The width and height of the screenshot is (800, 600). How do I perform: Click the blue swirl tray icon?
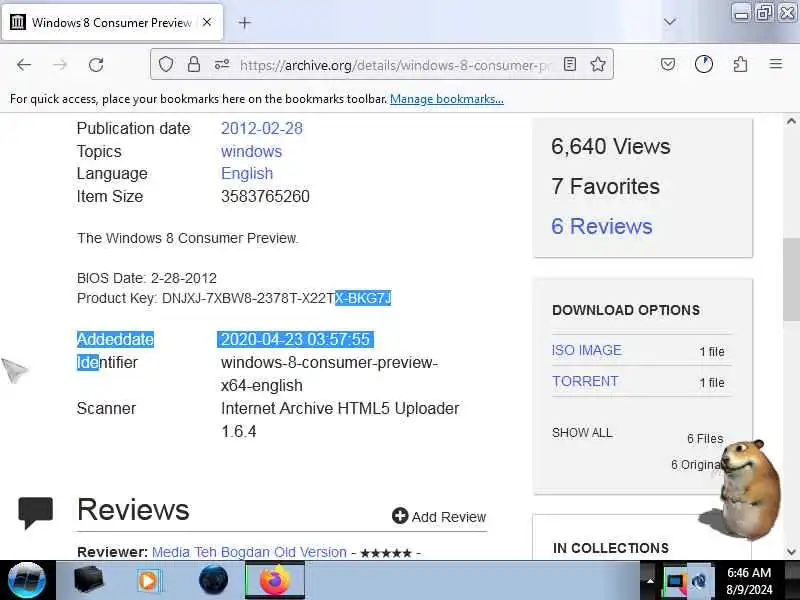(701, 580)
